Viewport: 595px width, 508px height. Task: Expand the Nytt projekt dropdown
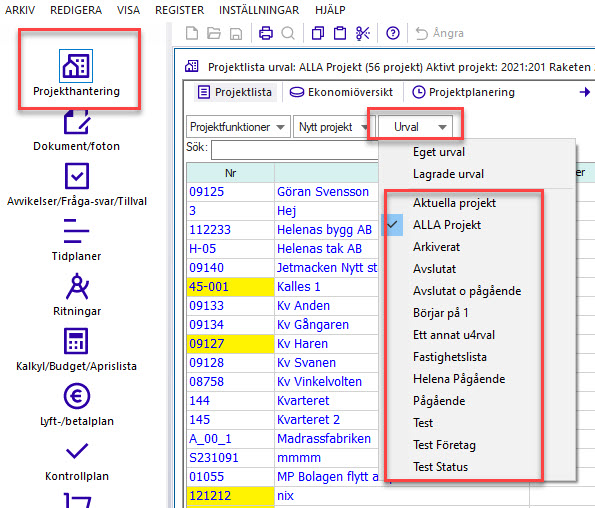click(x=334, y=127)
